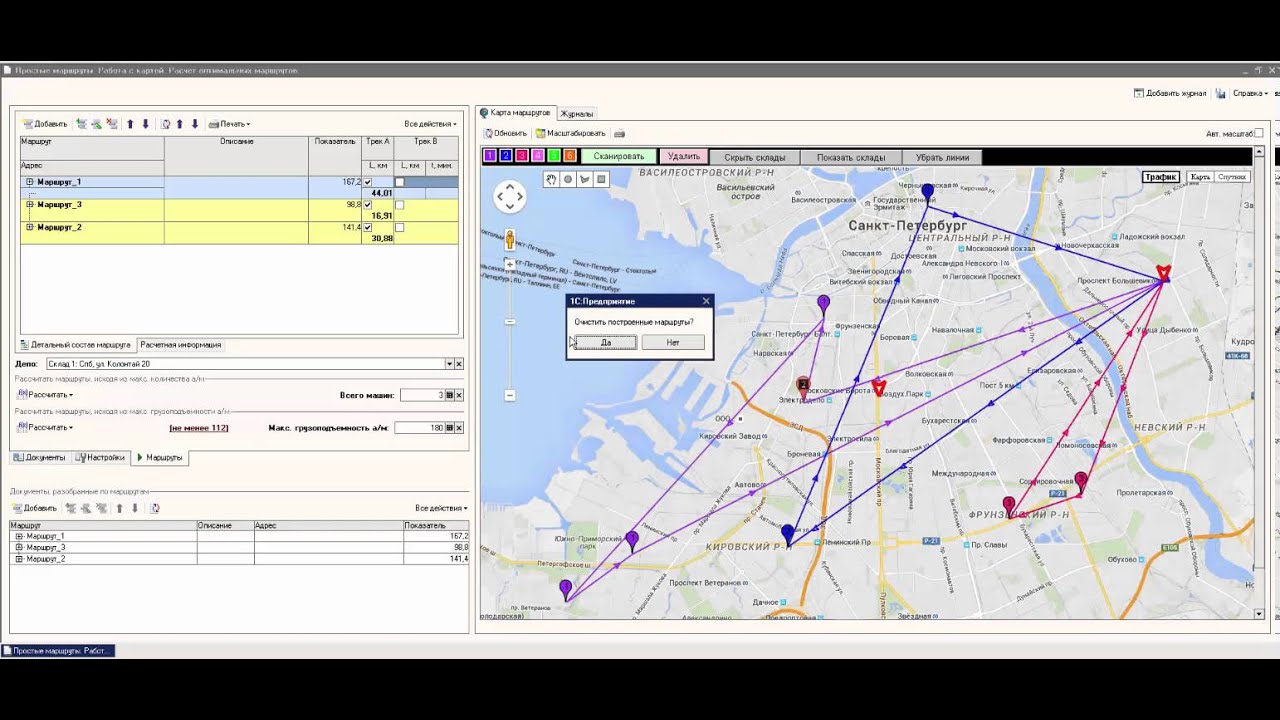
Task: Click the Масштабировать button
Action: (x=571, y=133)
